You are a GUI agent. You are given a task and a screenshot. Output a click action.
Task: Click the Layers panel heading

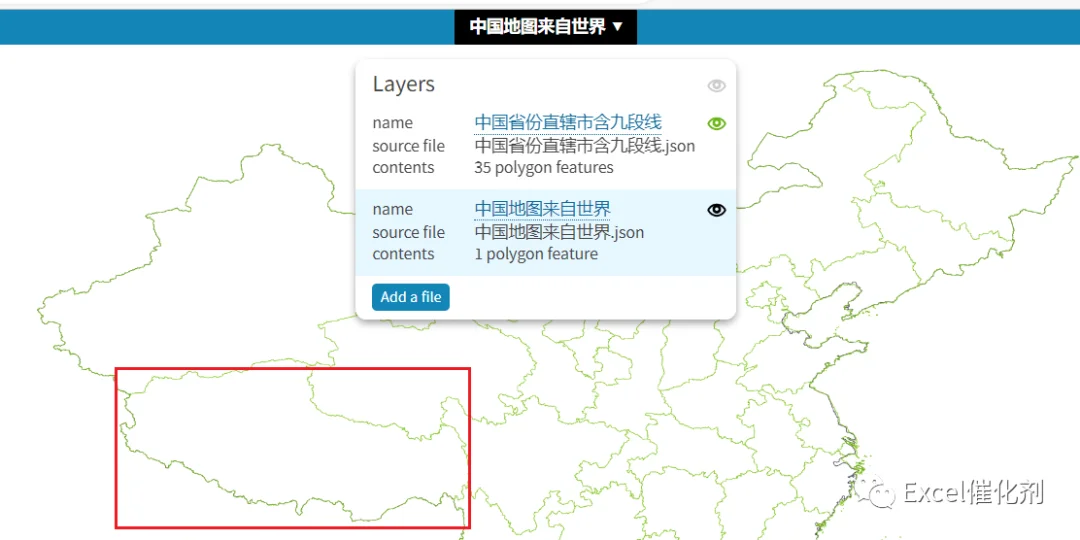404,84
